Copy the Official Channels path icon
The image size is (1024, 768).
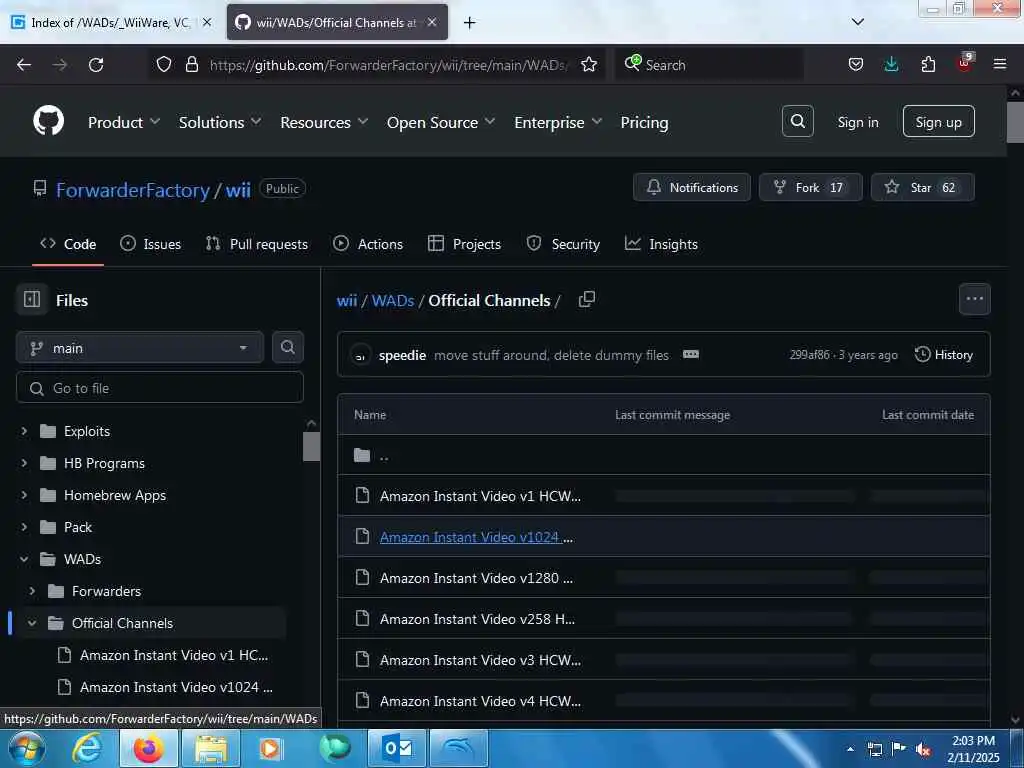[x=586, y=299]
